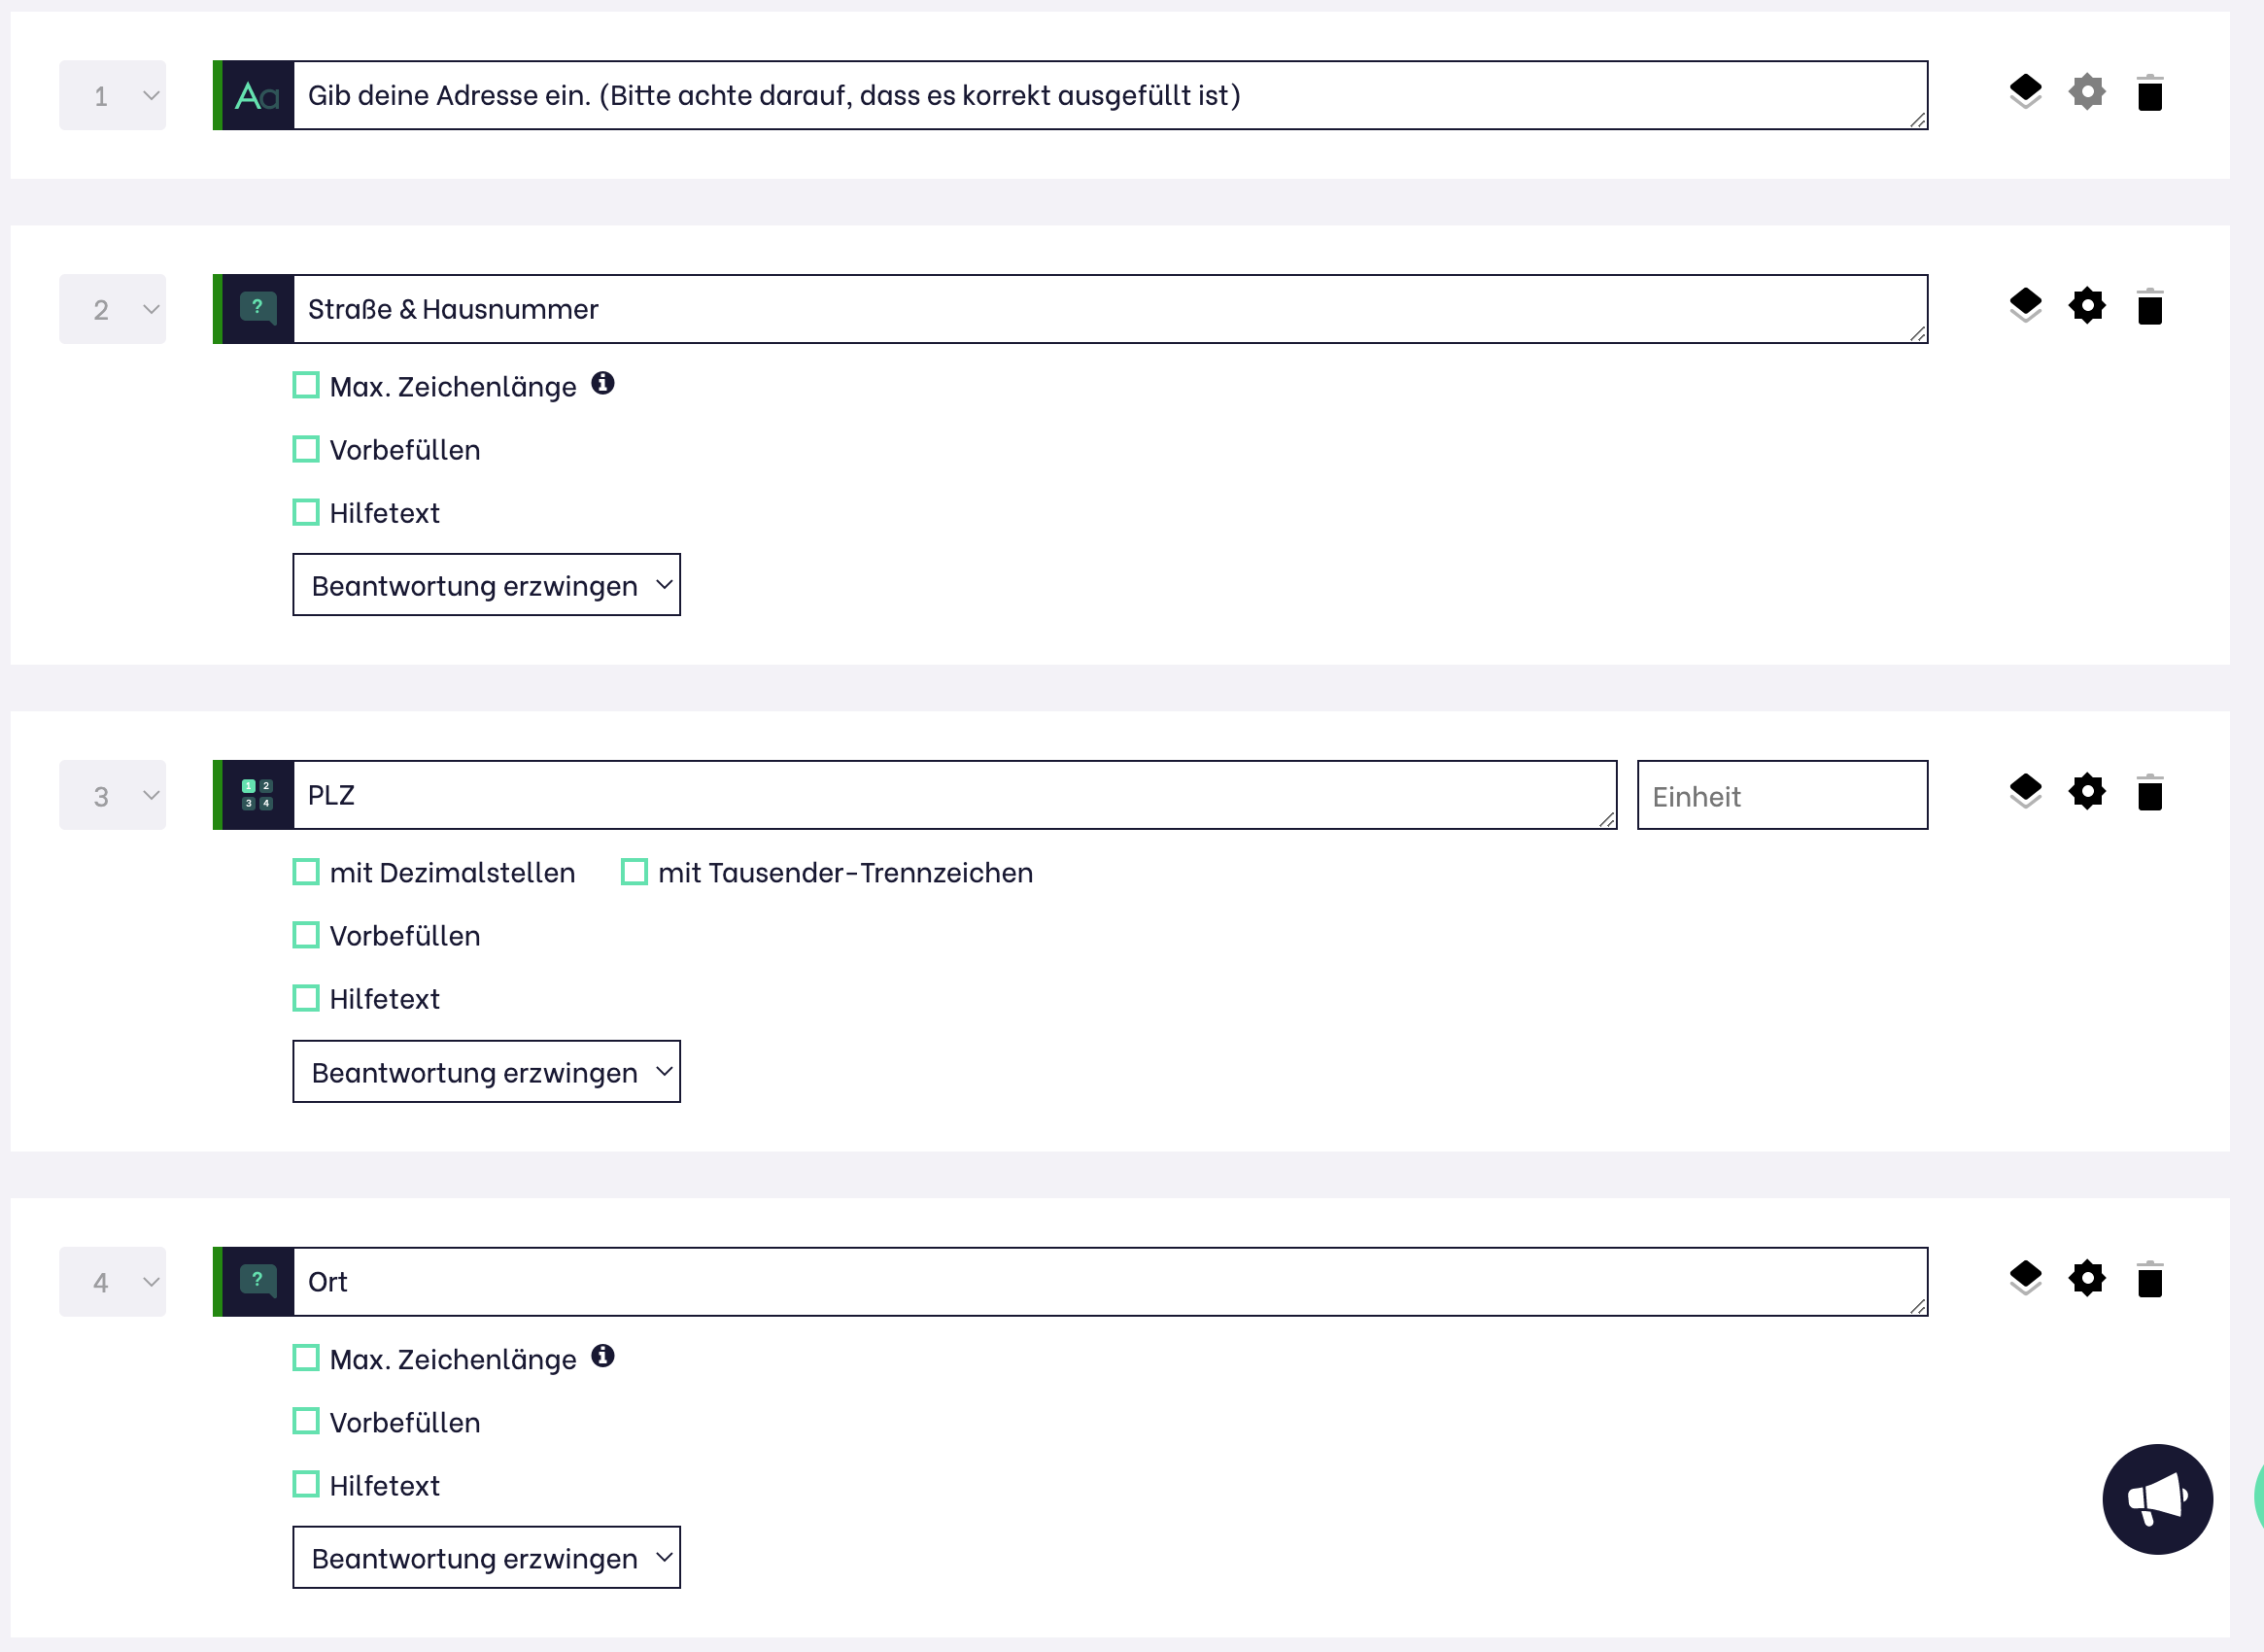
Task: Click the megaphone announcement button
Action: click(2157, 1498)
